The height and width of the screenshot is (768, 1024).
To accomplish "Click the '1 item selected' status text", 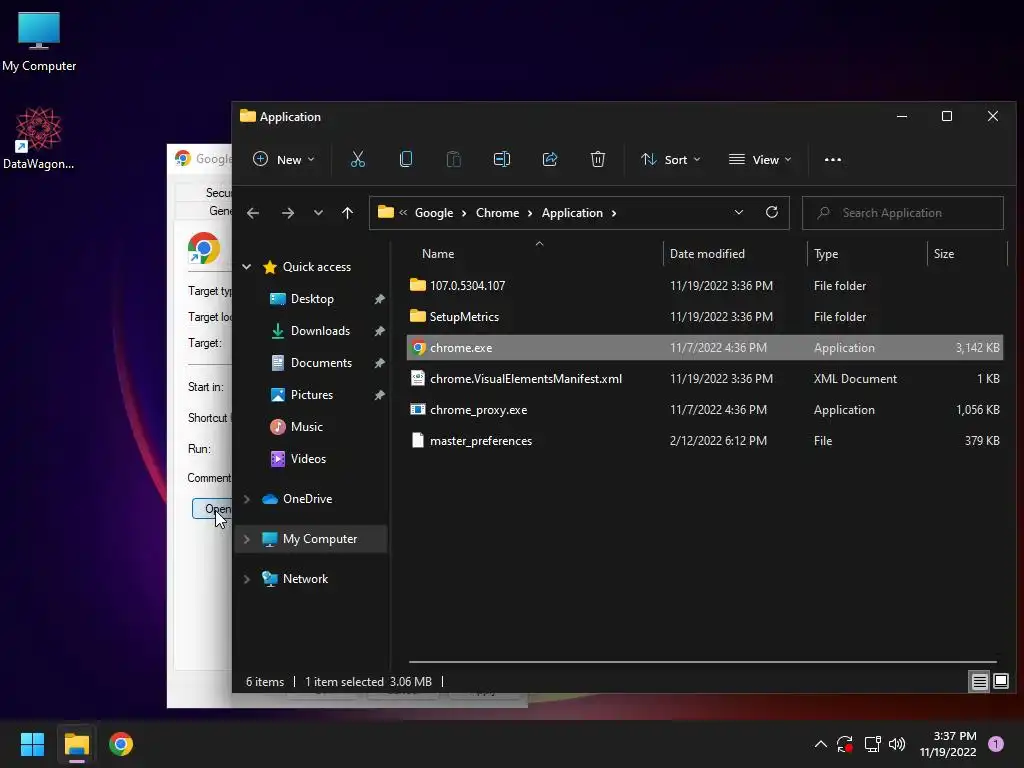I will [x=344, y=682].
